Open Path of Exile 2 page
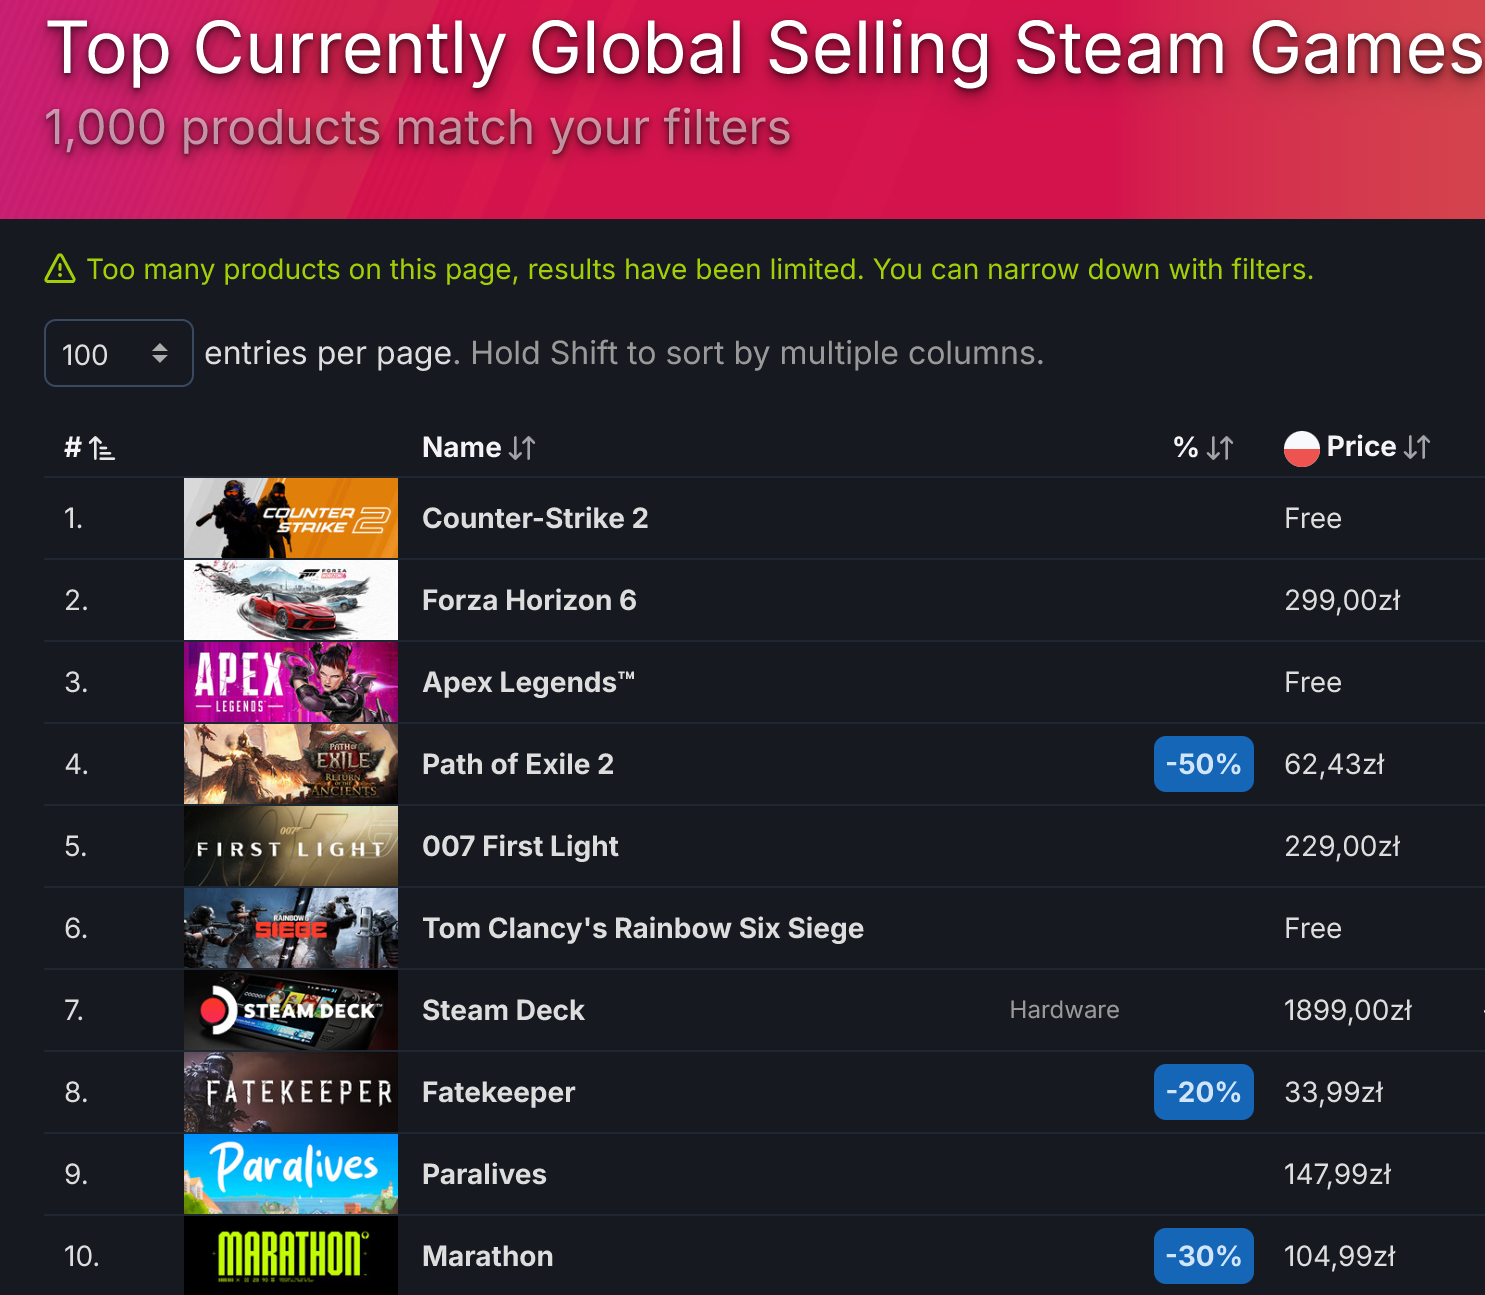This screenshot has width=1485, height=1295. point(518,764)
